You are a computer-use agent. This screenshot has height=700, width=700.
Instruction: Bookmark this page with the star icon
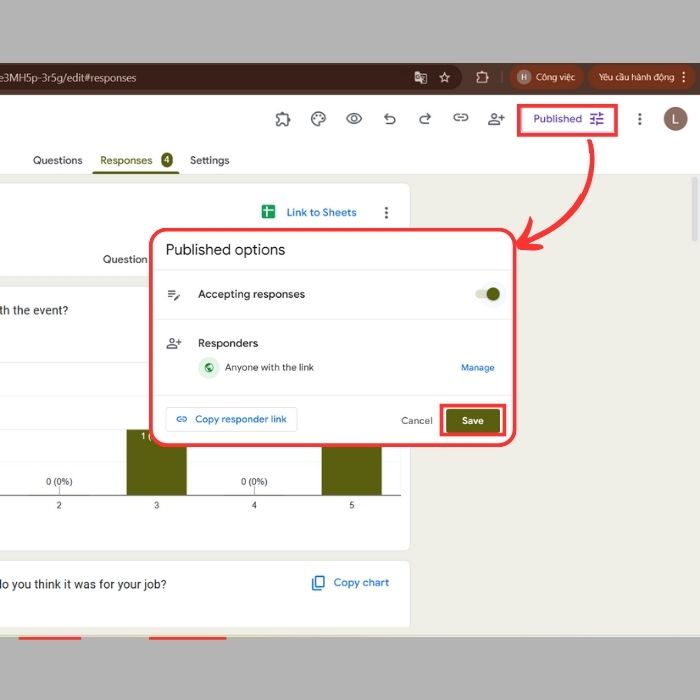tap(445, 78)
